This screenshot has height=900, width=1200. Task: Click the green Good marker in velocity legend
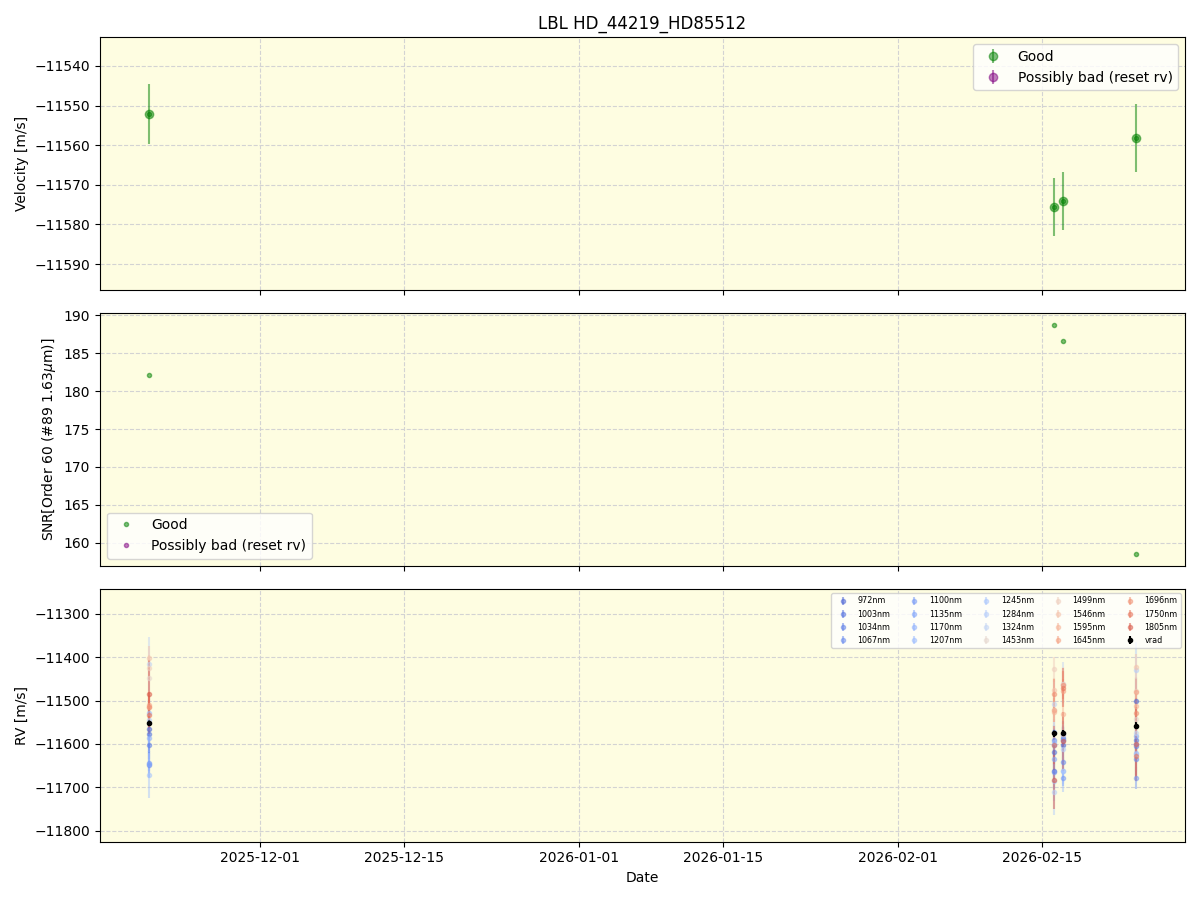click(993, 57)
